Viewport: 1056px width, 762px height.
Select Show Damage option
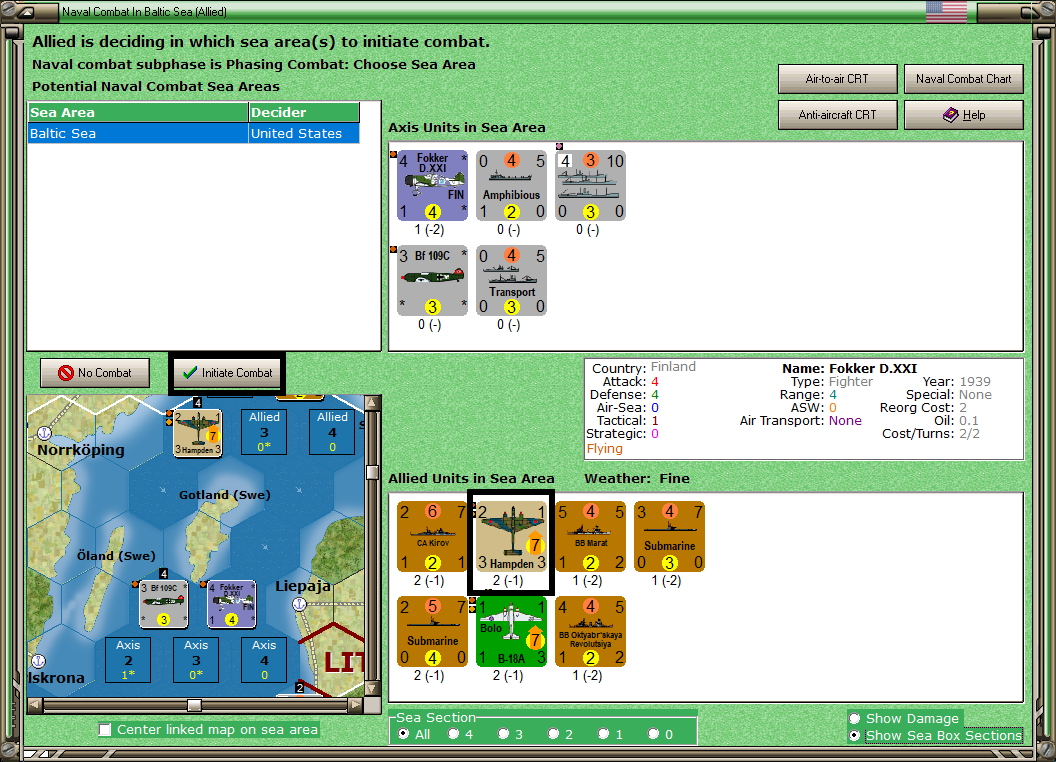(x=855, y=718)
